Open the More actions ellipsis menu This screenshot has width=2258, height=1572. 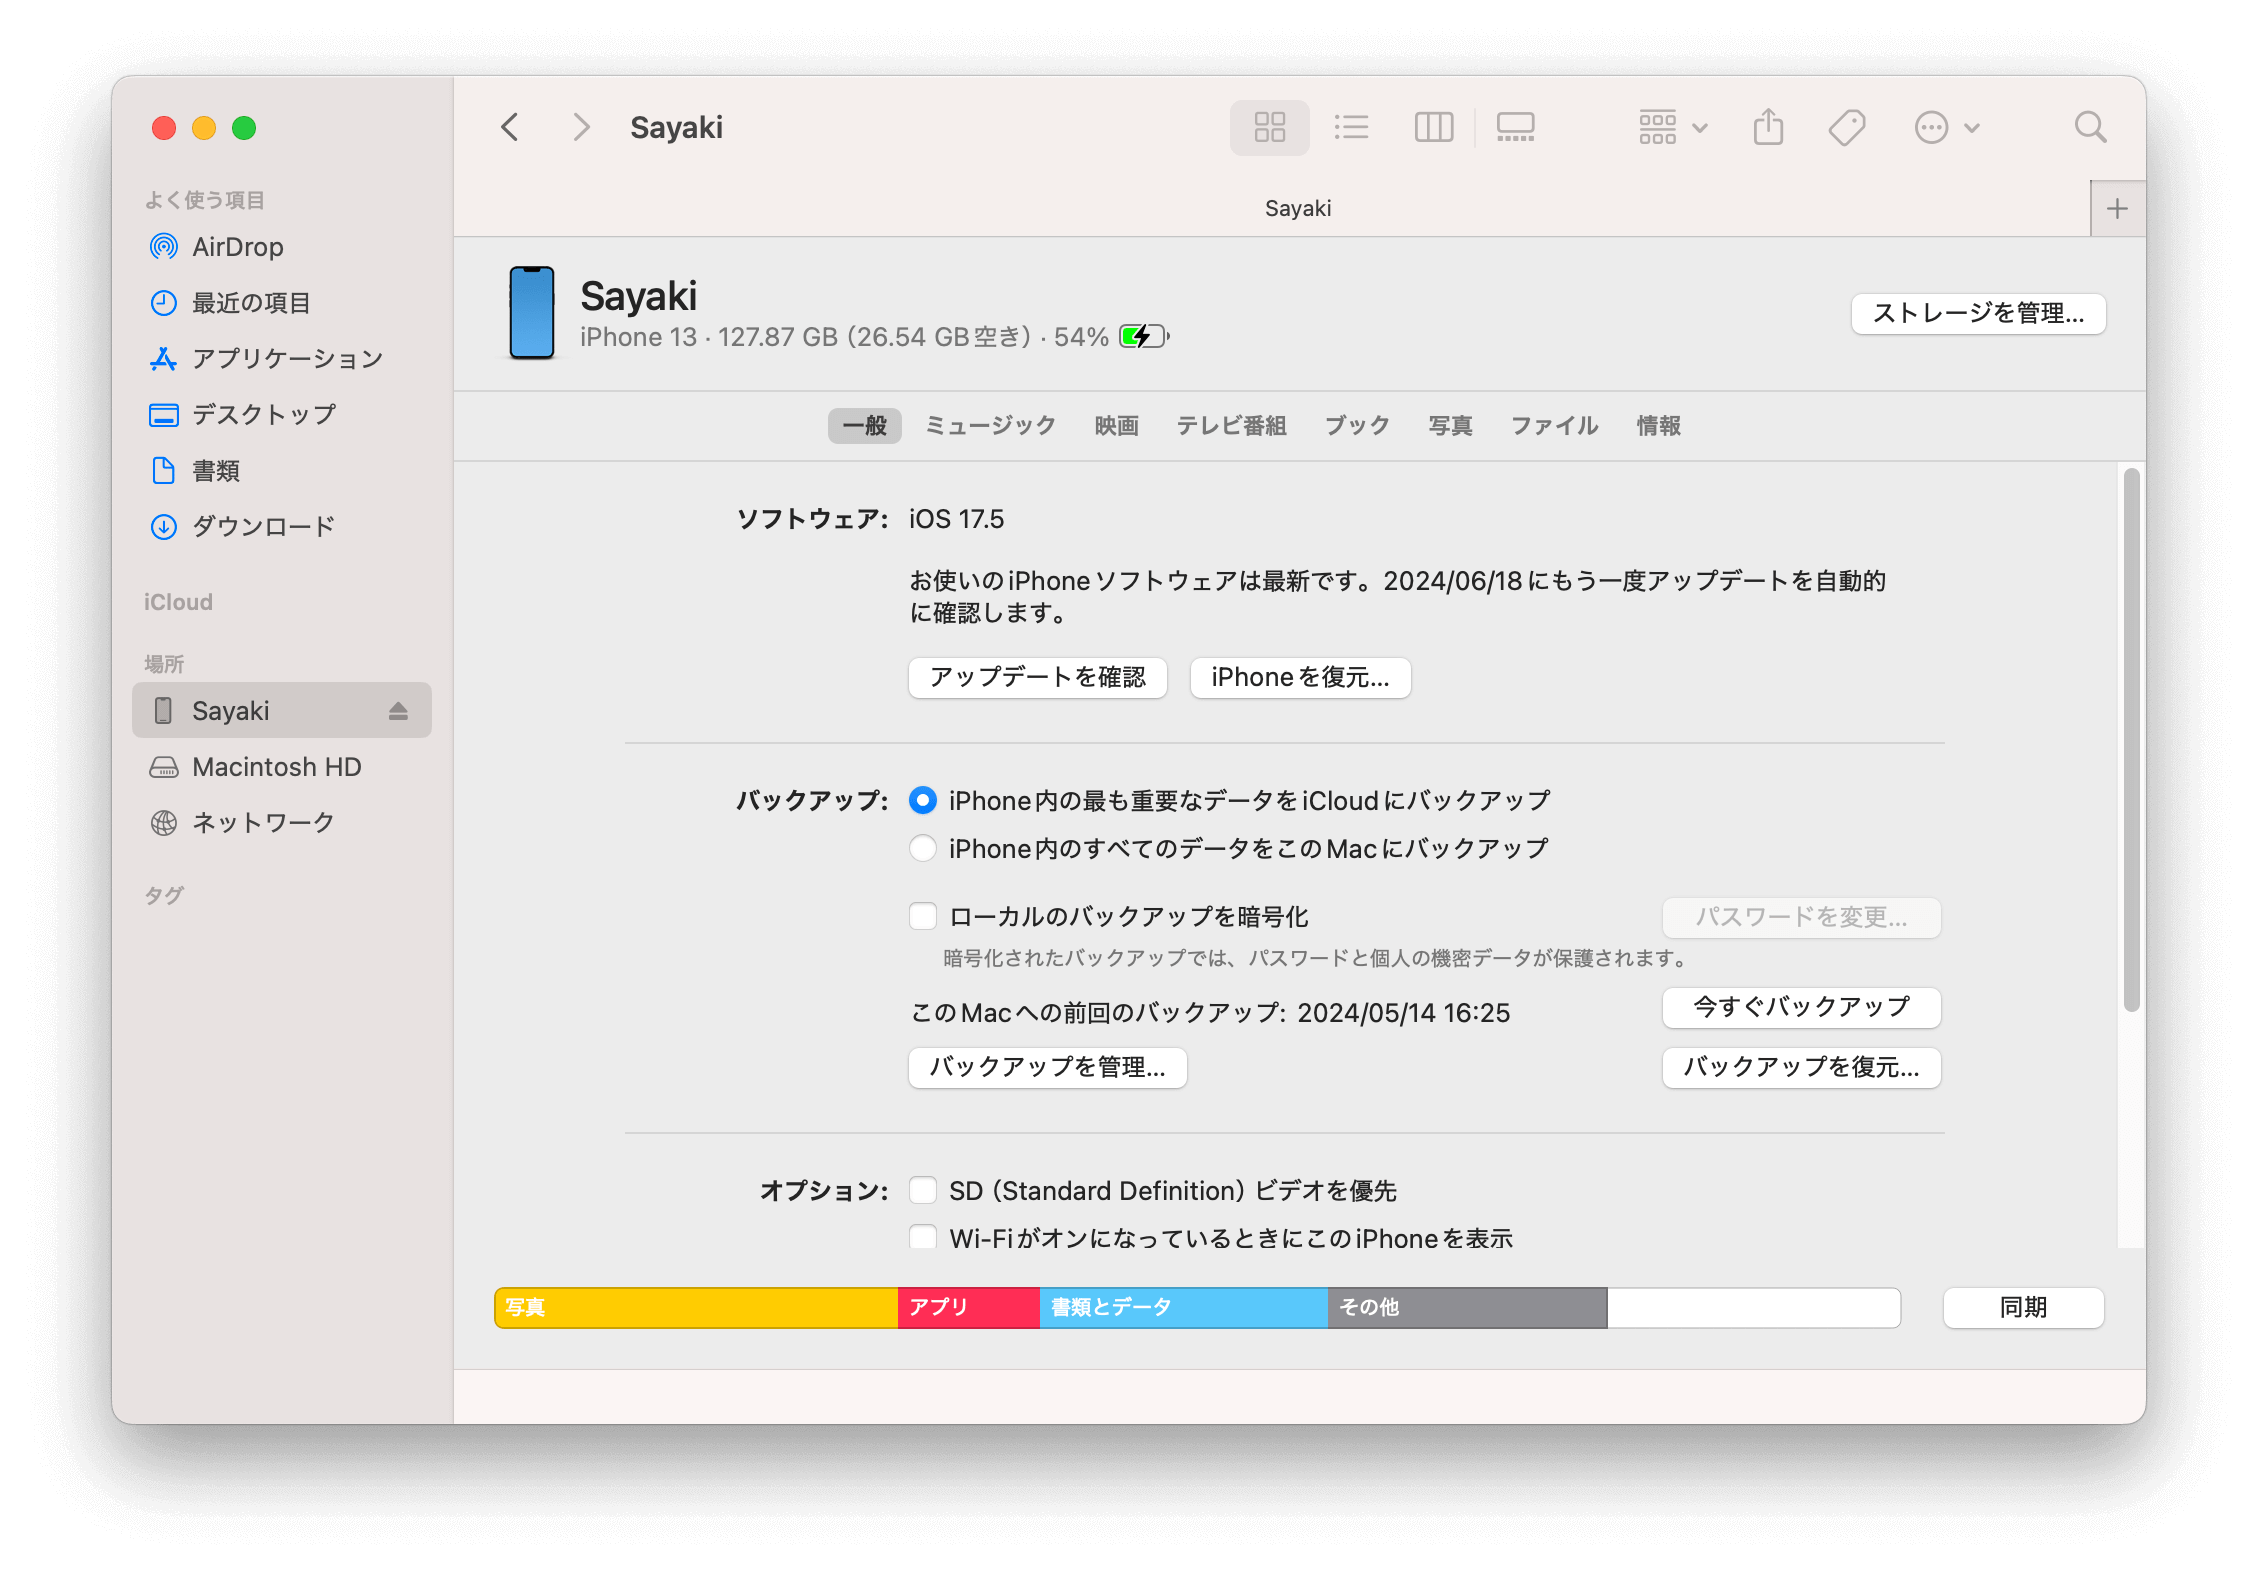[1946, 127]
